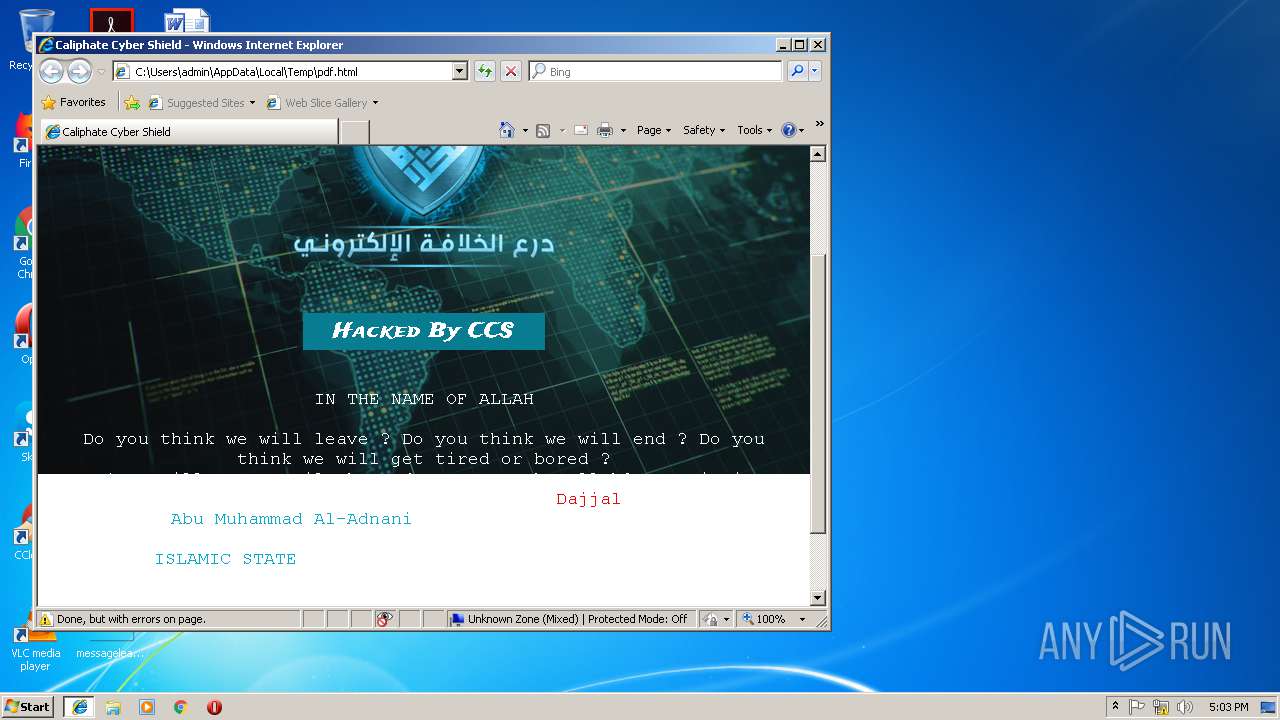Open Chrome from the taskbar
Image resolution: width=1280 pixels, height=720 pixels.
pos(181,706)
